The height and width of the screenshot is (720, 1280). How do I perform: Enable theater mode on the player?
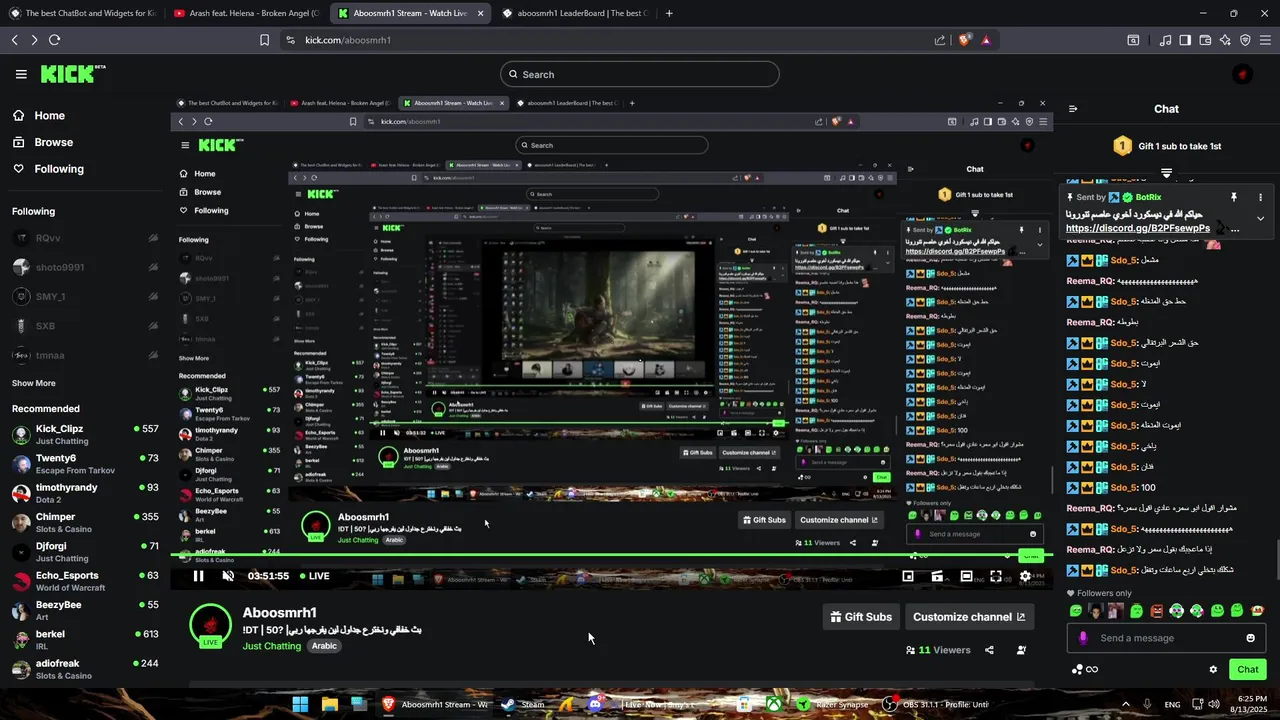coord(966,576)
